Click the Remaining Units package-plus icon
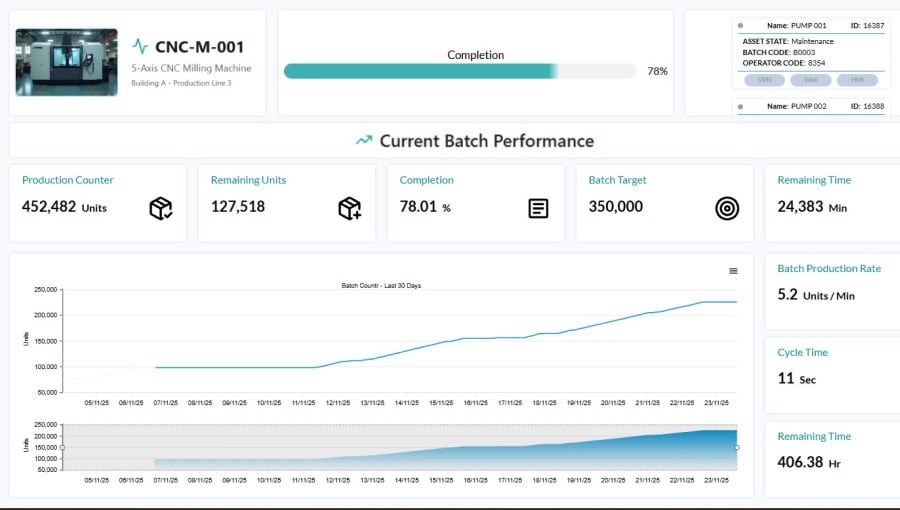The image size is (900, 510). point(349,208)
